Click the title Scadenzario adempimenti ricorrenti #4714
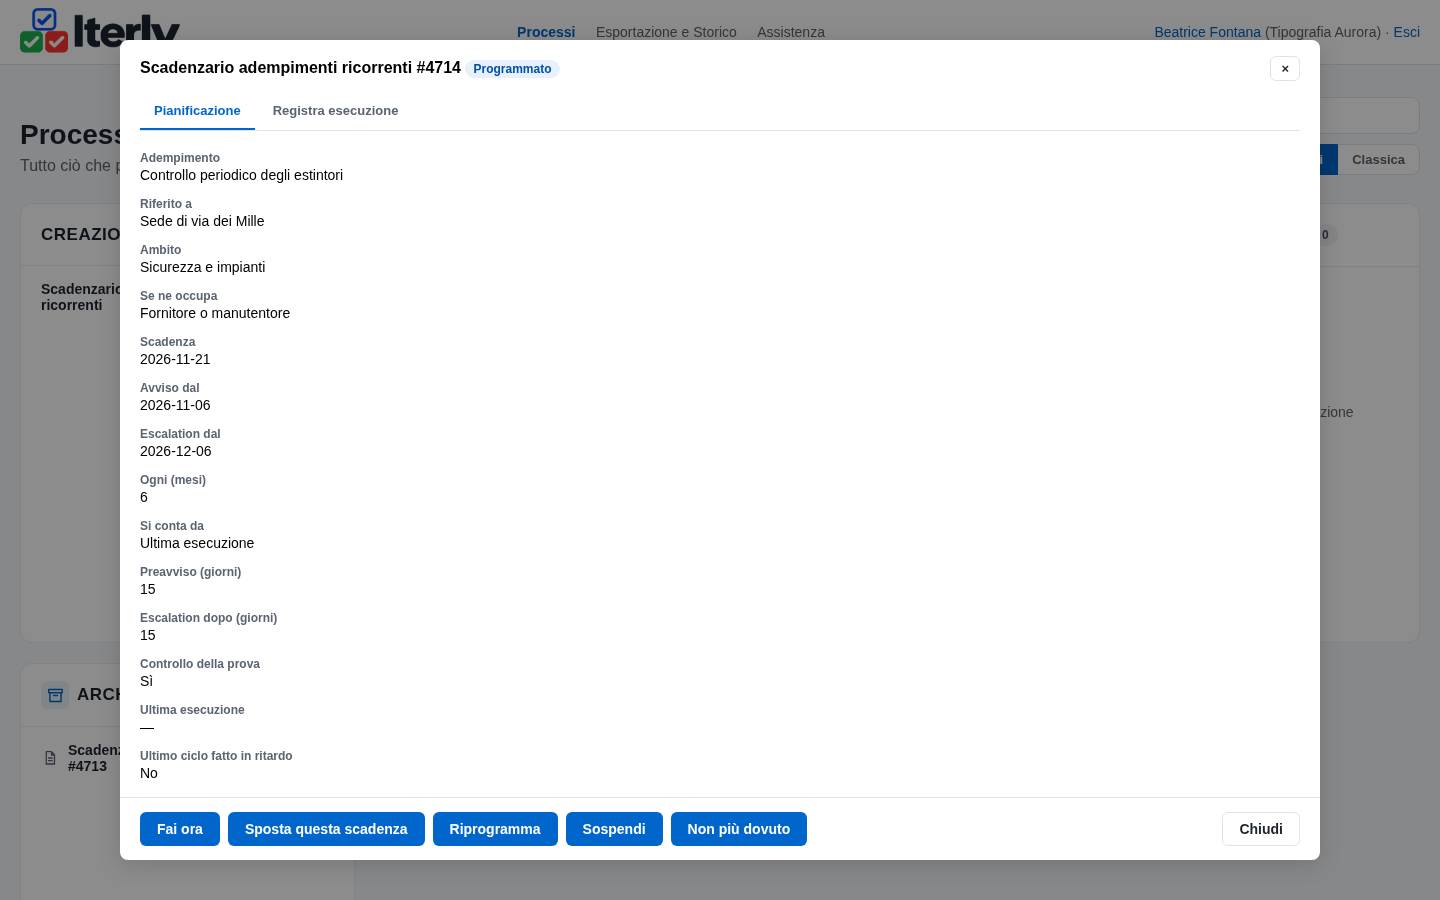 300,68
